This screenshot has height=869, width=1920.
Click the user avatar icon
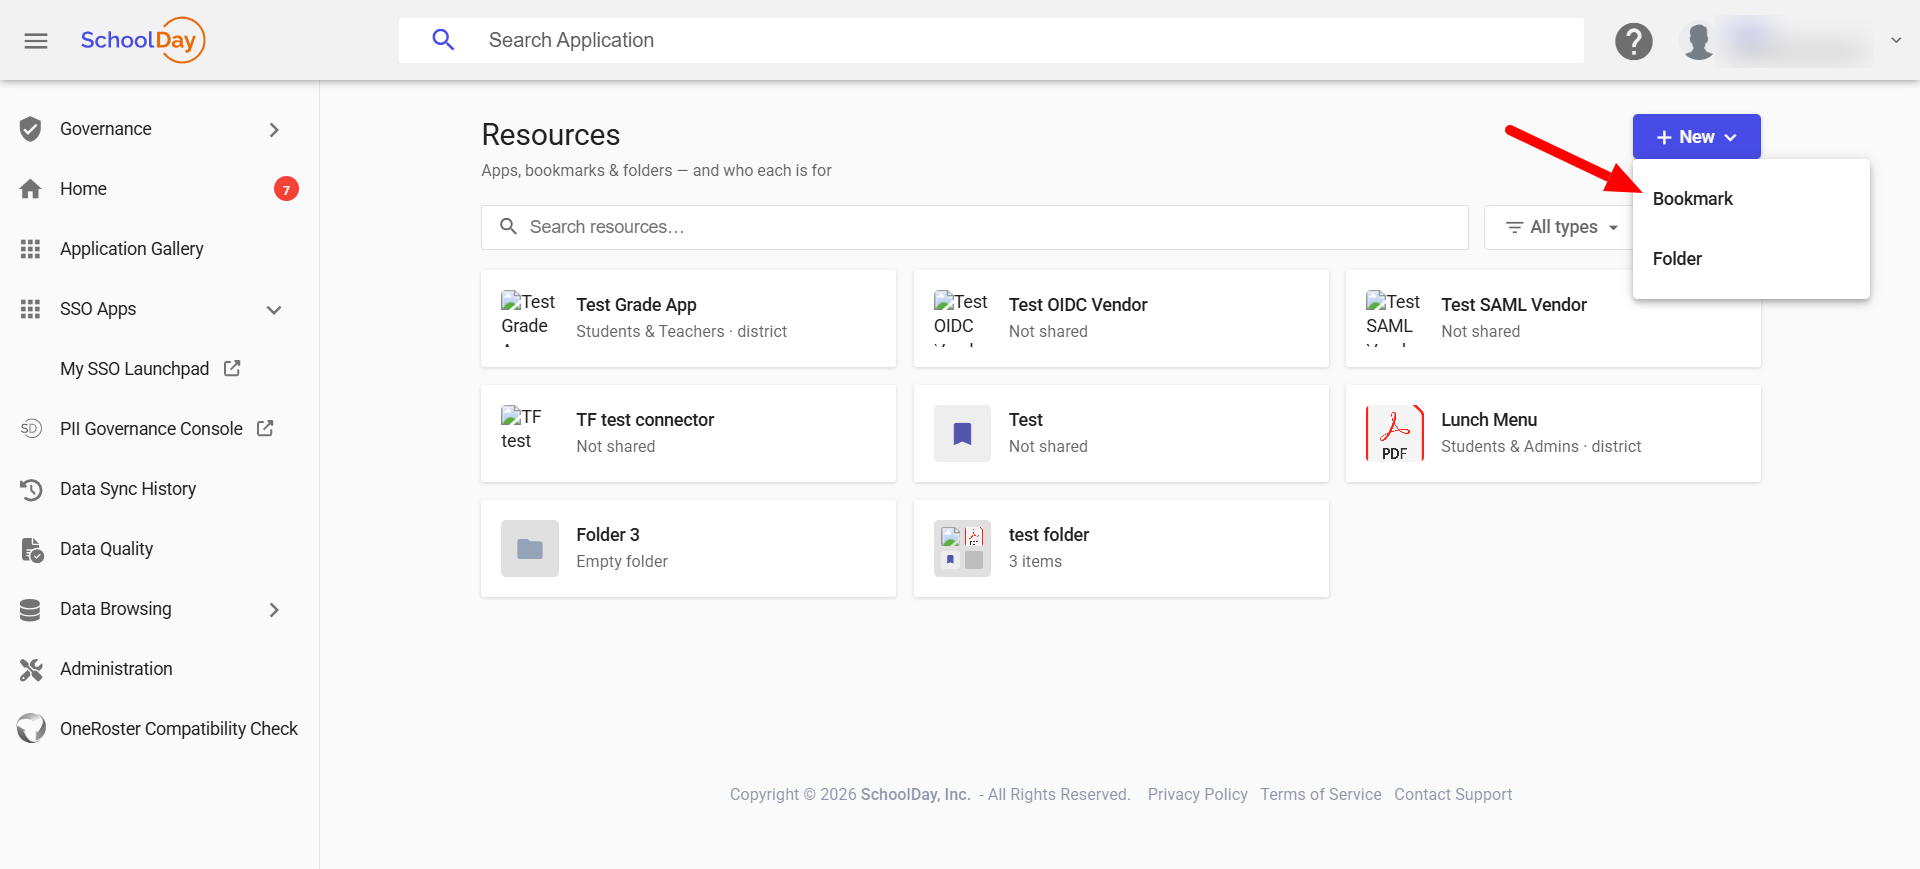point(1698,41)
